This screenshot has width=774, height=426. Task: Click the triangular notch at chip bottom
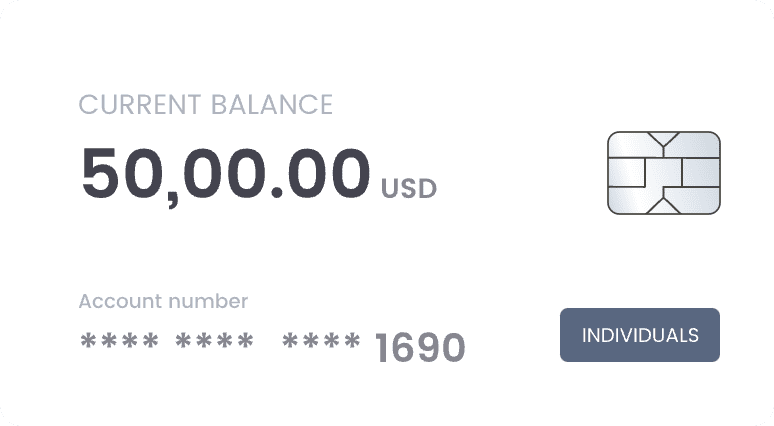663,206
